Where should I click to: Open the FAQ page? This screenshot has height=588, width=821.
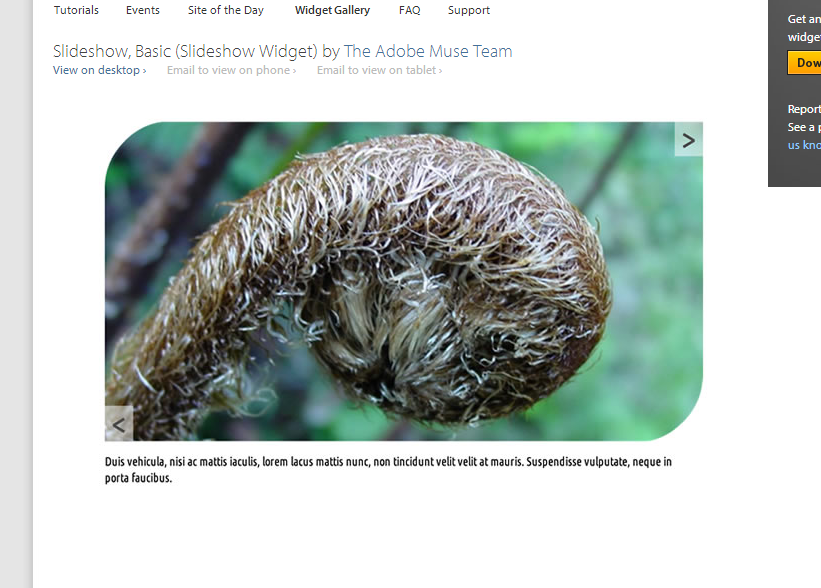pos(409,10)
